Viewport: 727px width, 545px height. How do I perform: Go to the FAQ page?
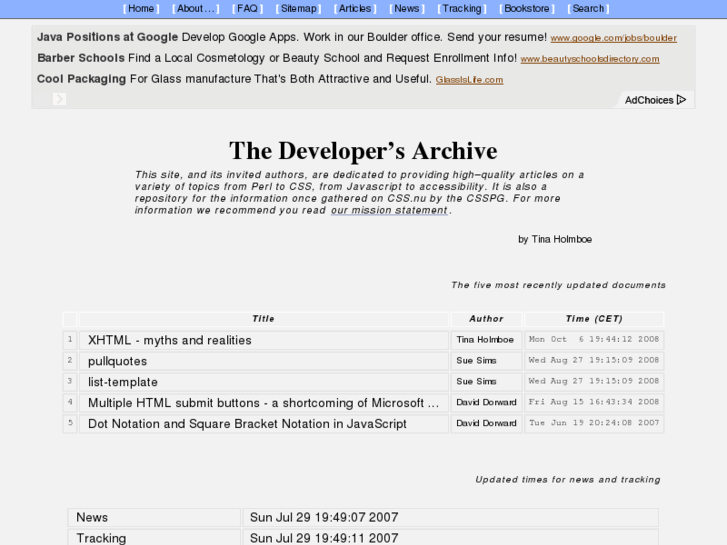click(248, 8)
